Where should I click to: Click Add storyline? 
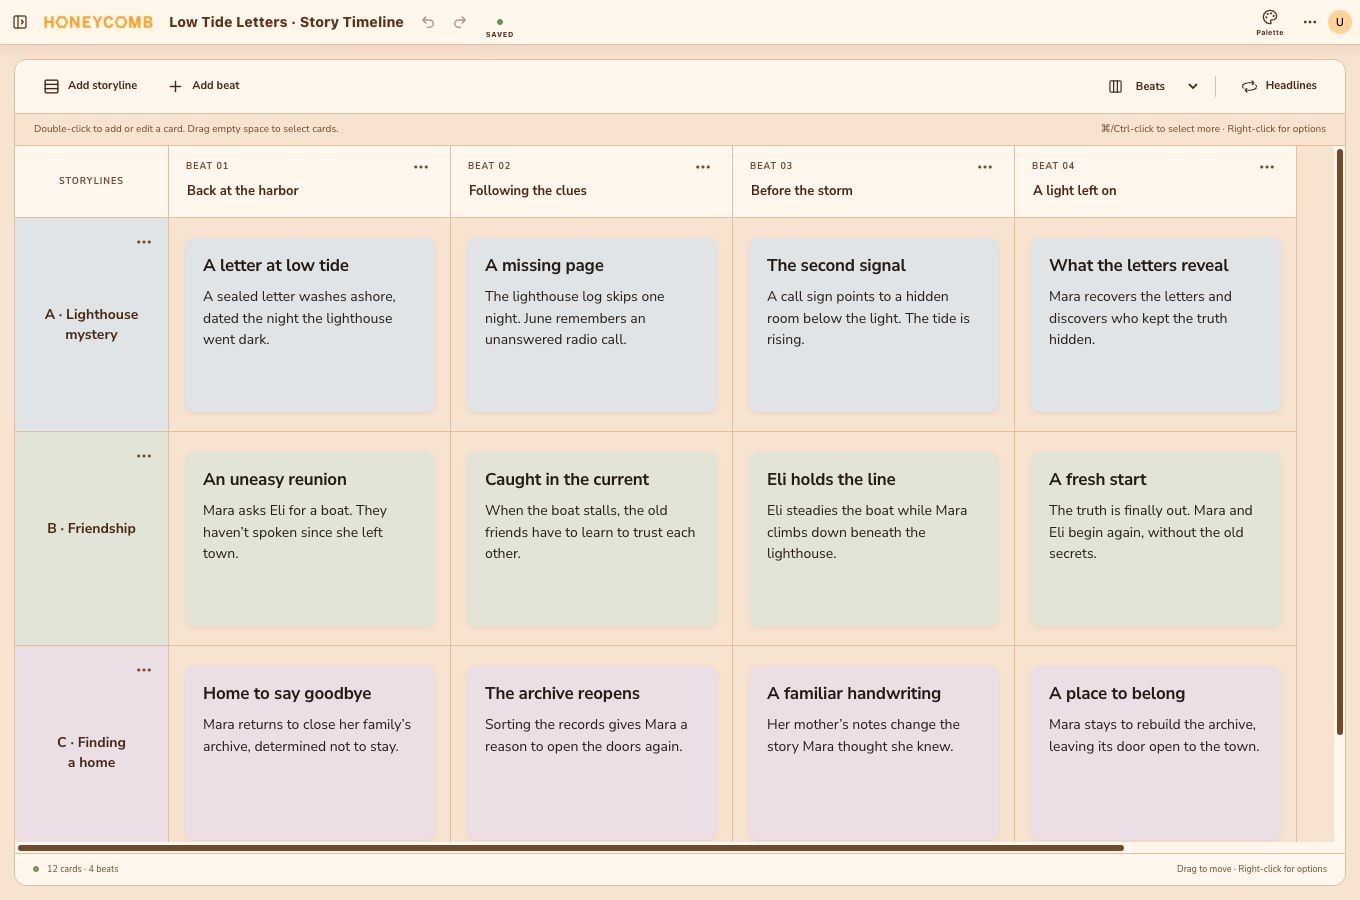(x=90, y=86)
